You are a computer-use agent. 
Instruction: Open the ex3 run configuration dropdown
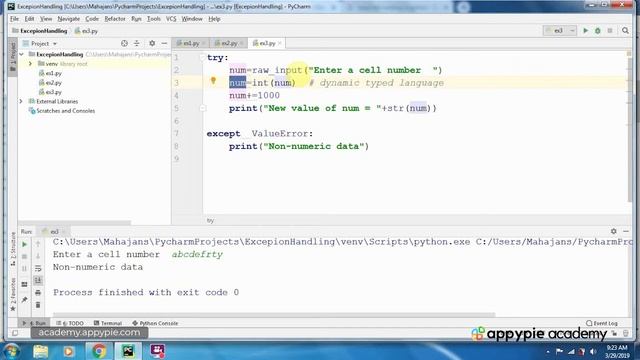tap(560, 31)
